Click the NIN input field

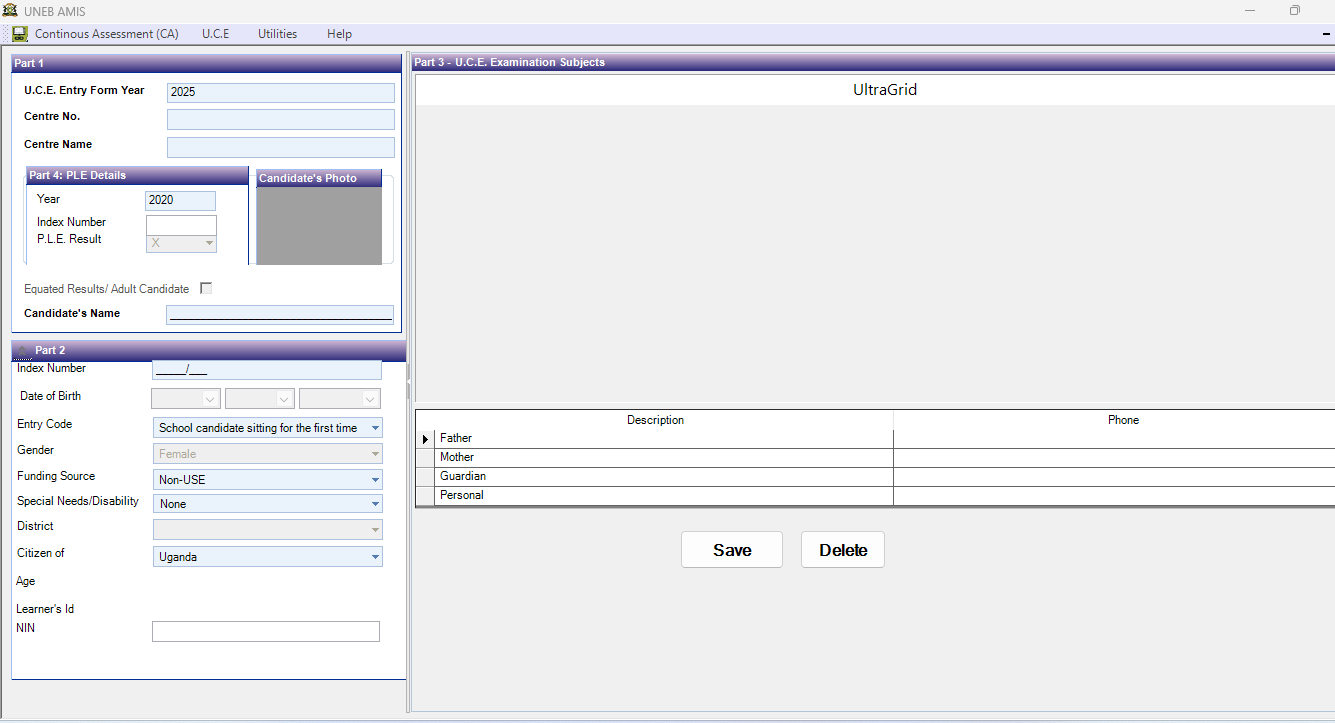click(265, 631)
